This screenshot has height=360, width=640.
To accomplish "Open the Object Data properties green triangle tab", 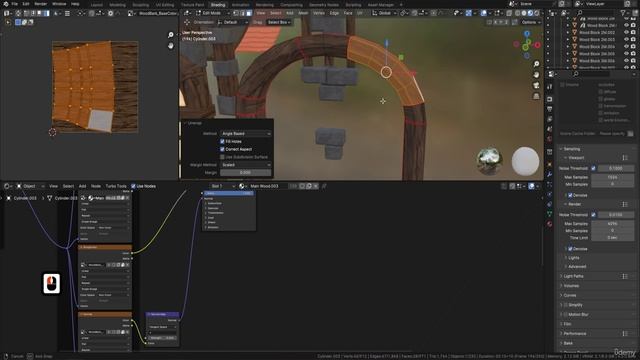I will (x=550, y=214).
